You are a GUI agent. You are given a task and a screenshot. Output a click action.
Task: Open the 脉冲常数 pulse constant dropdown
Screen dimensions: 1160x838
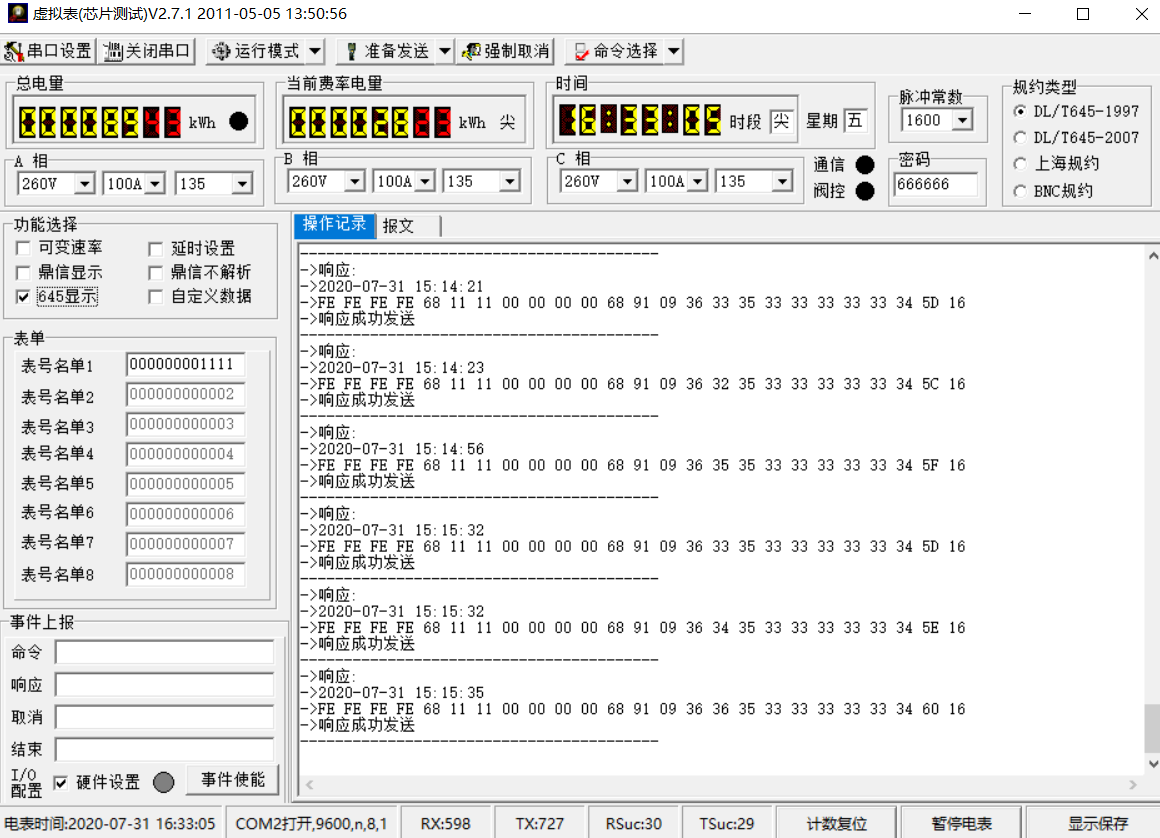[964, 120]
